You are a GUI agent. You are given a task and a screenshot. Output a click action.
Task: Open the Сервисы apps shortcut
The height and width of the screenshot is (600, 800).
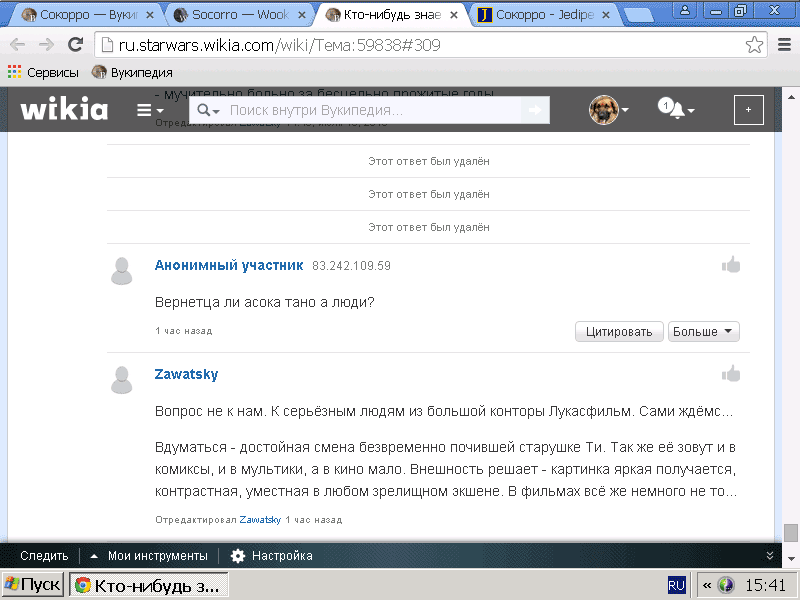coord(43,72)
